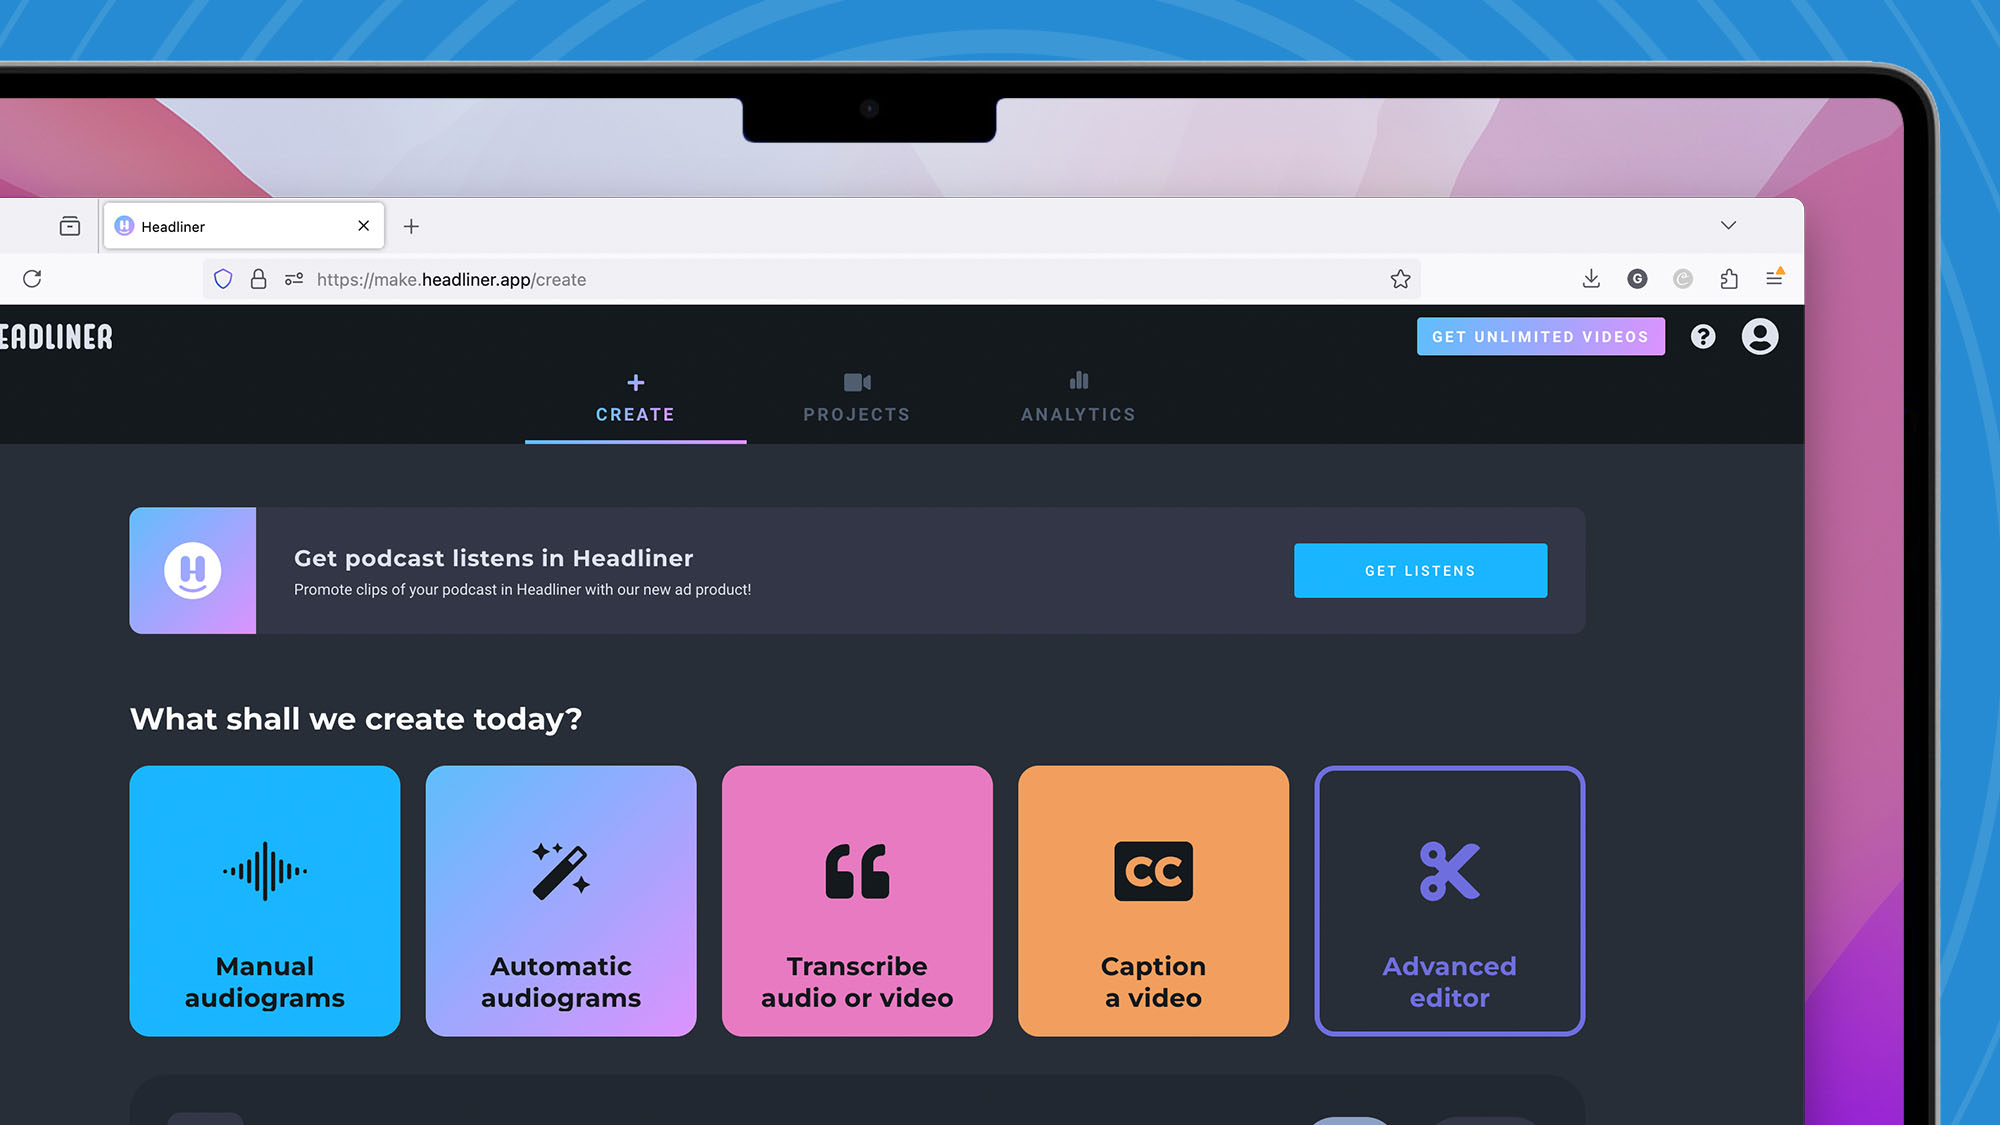Image resolution: width=2000 pixels, height=1125 pixels.
Task: Click the browser bookmark star icon
Action: [x=1400, y=279]
